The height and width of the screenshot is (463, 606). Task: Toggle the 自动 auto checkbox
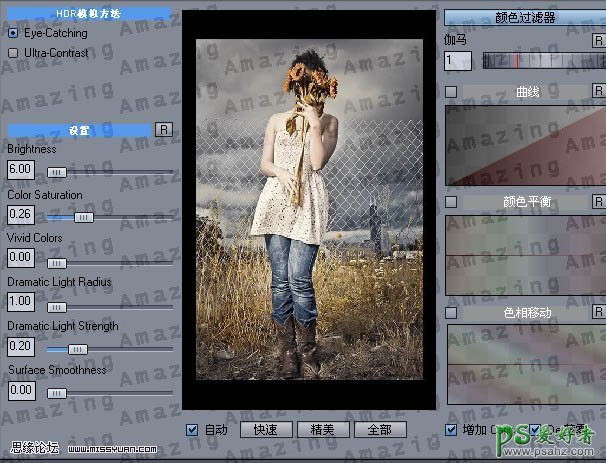[193, 430]
